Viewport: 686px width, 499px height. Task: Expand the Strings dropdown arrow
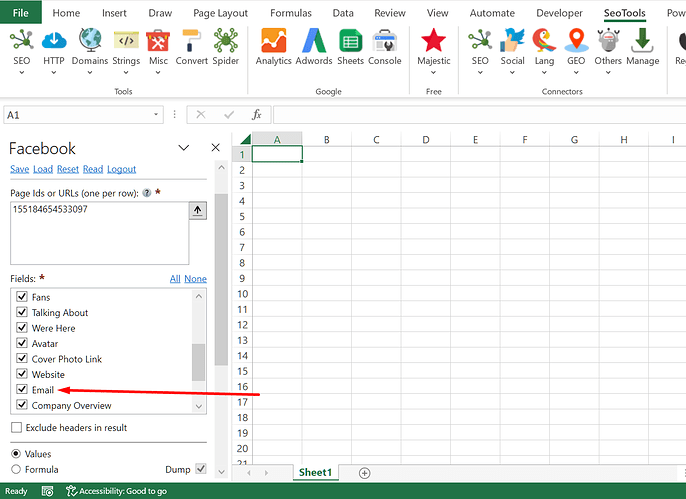(126, 73)
